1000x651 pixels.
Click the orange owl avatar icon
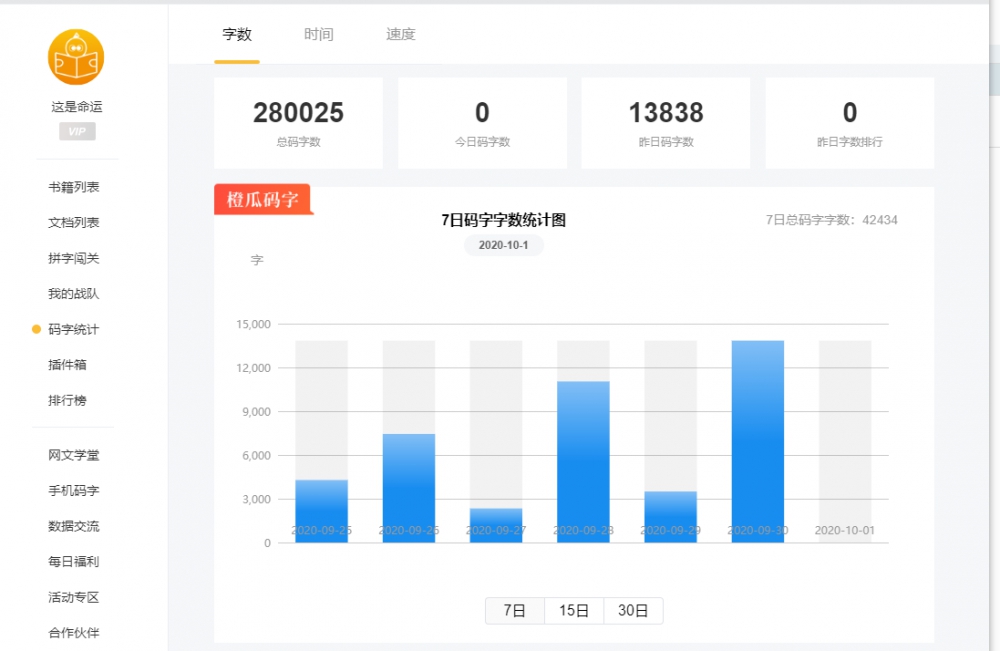coord(76,57)
